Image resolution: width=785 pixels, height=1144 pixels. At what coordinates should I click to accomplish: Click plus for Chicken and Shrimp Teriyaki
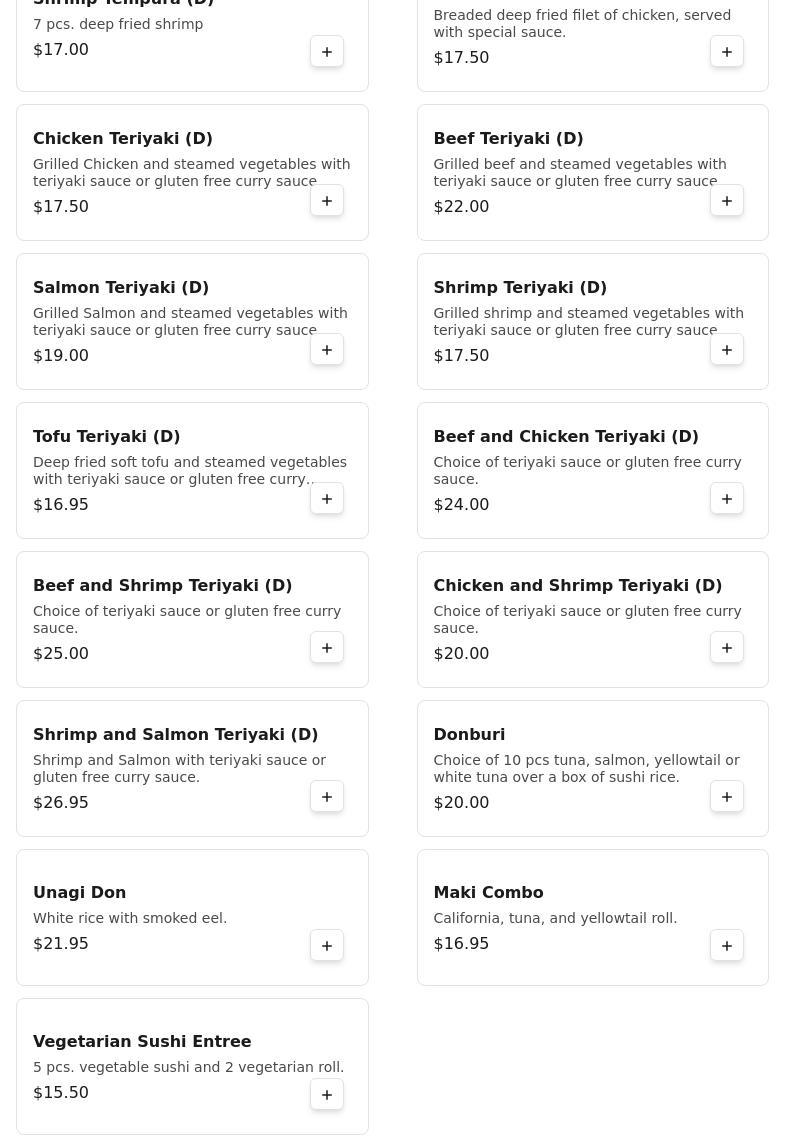point(727,648)
